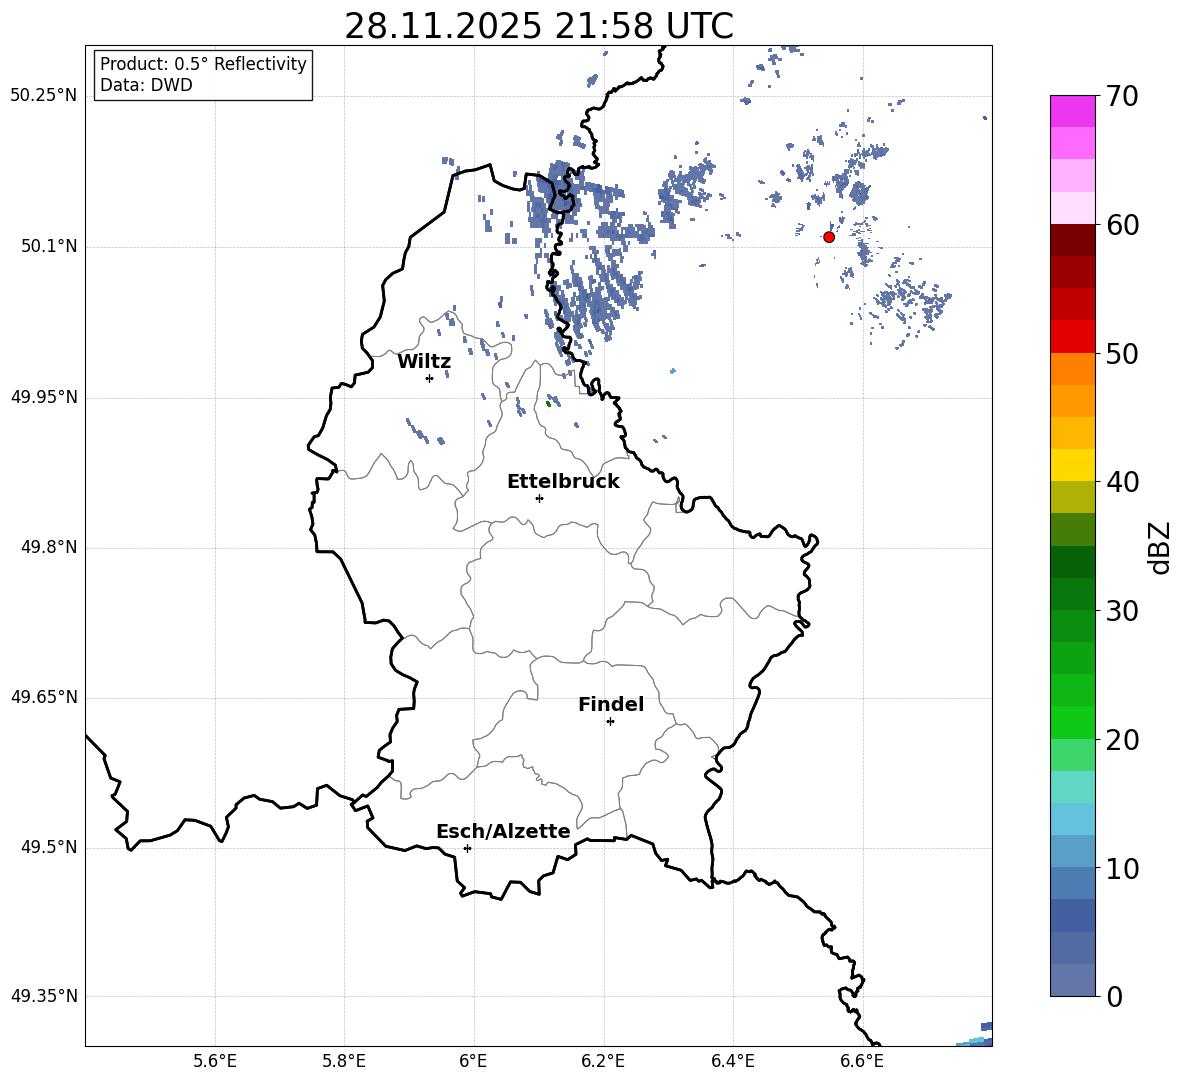Click the 5.8°E longitude label
1184x1081 pixels.
(344, 1061)
